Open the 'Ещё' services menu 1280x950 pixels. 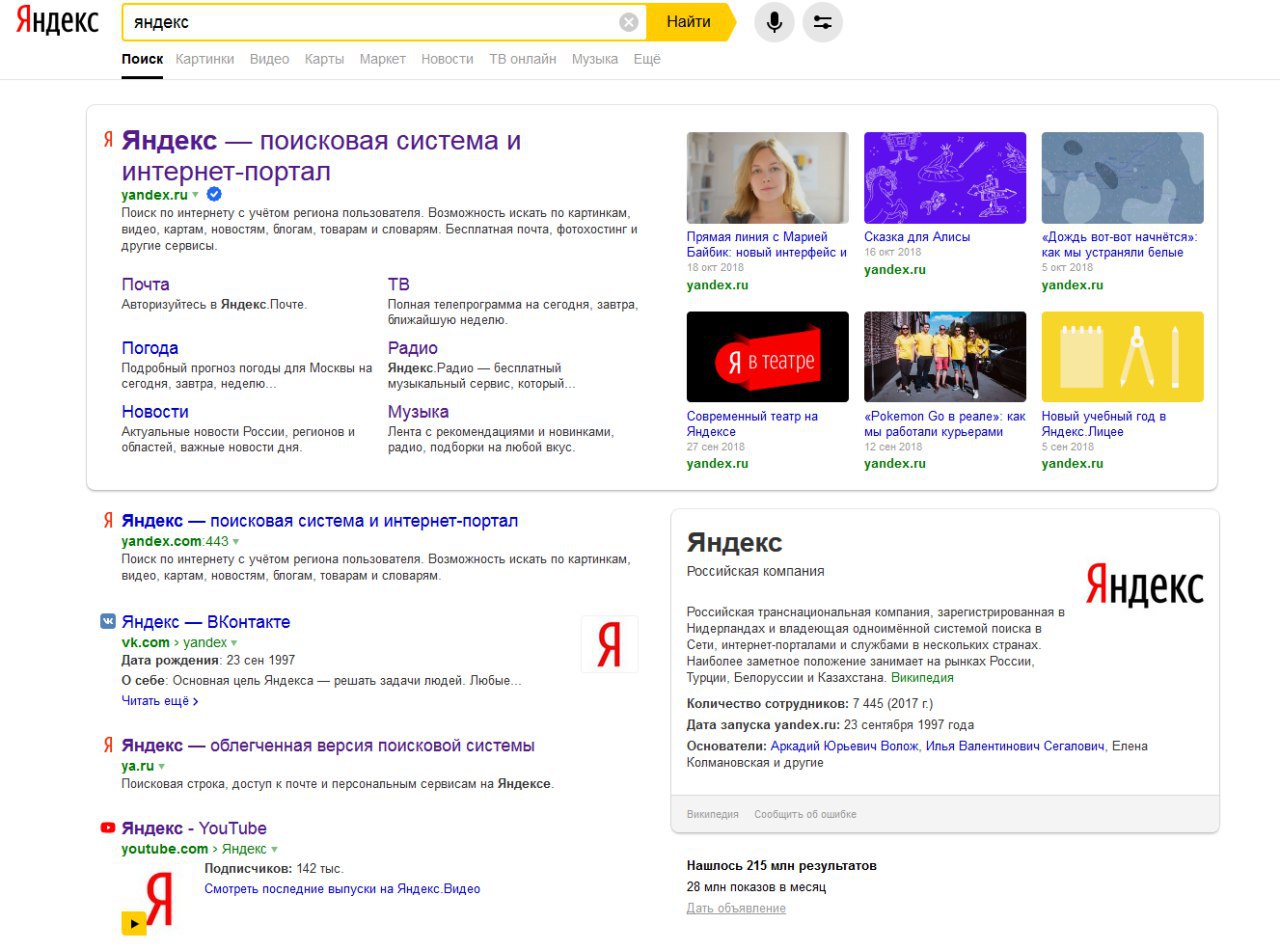647,59
